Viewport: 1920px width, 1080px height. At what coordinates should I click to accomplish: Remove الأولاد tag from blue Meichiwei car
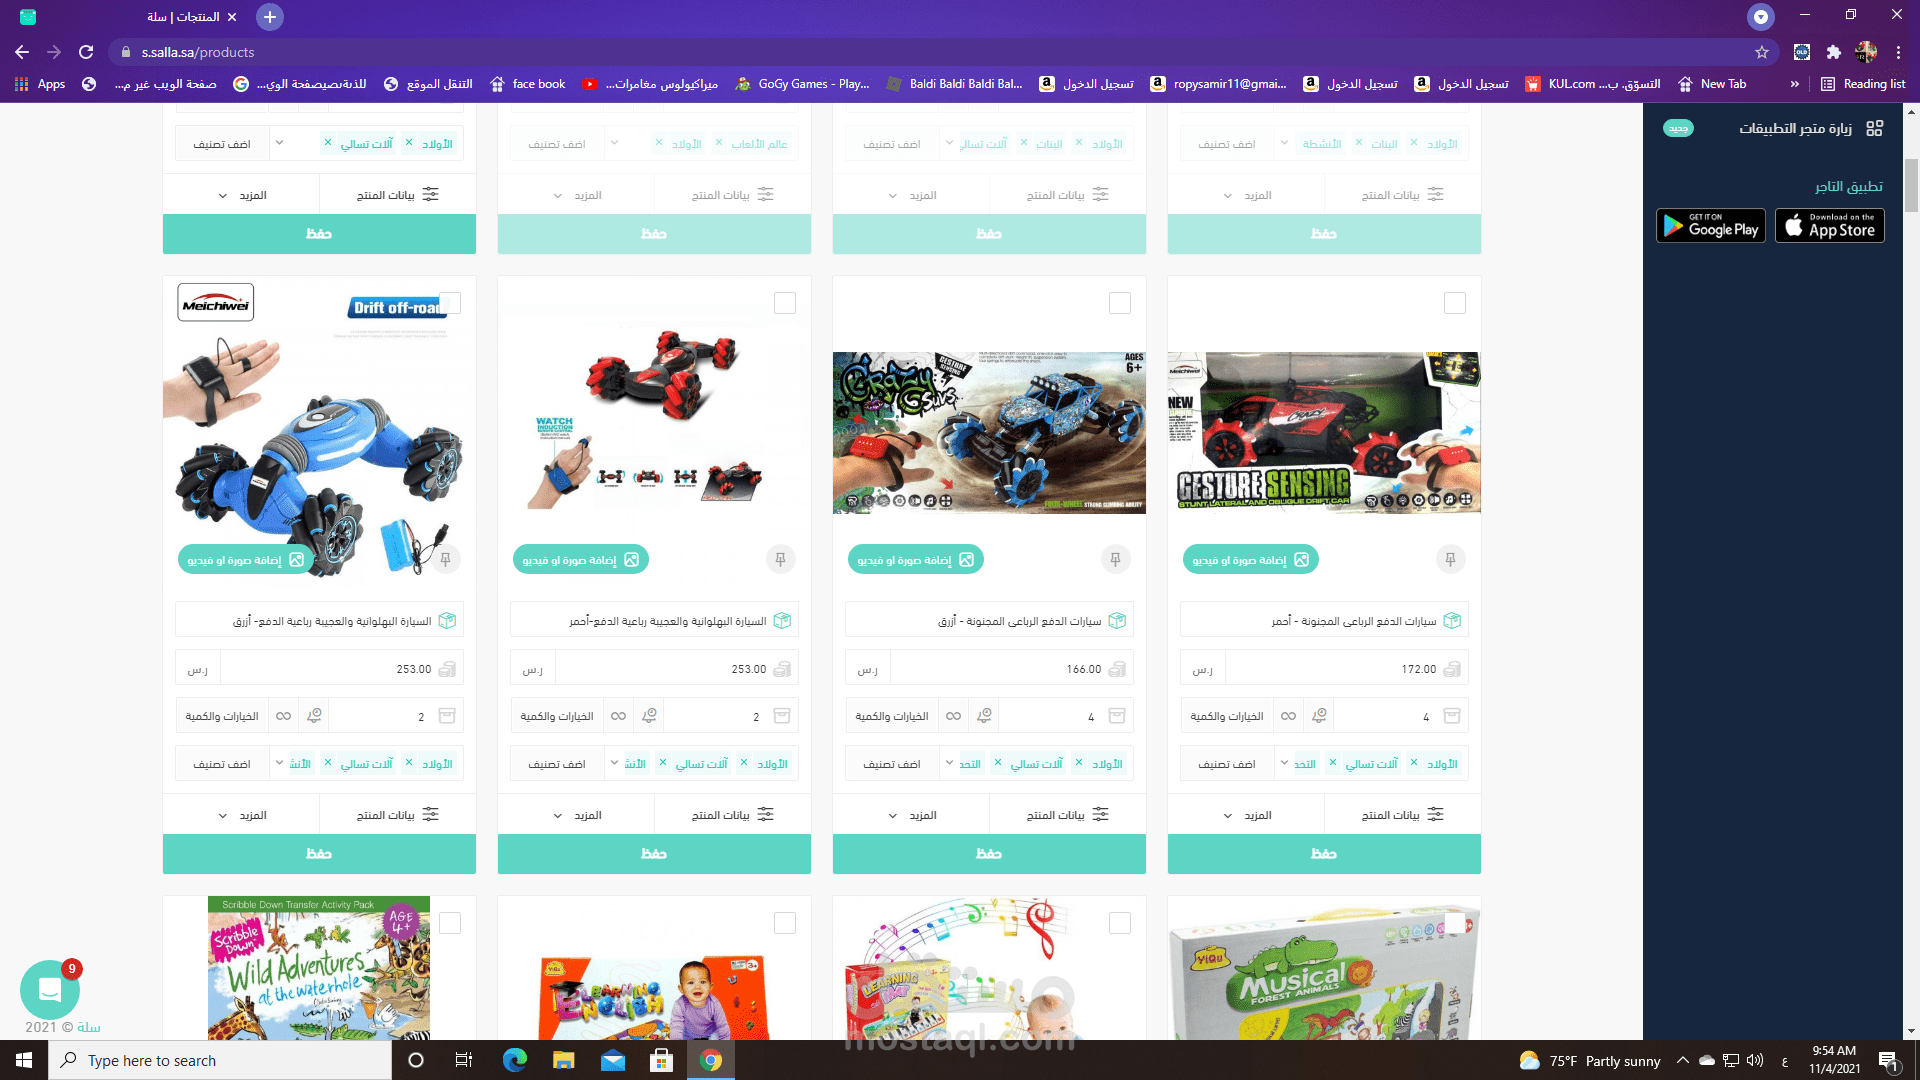[409, 763]
